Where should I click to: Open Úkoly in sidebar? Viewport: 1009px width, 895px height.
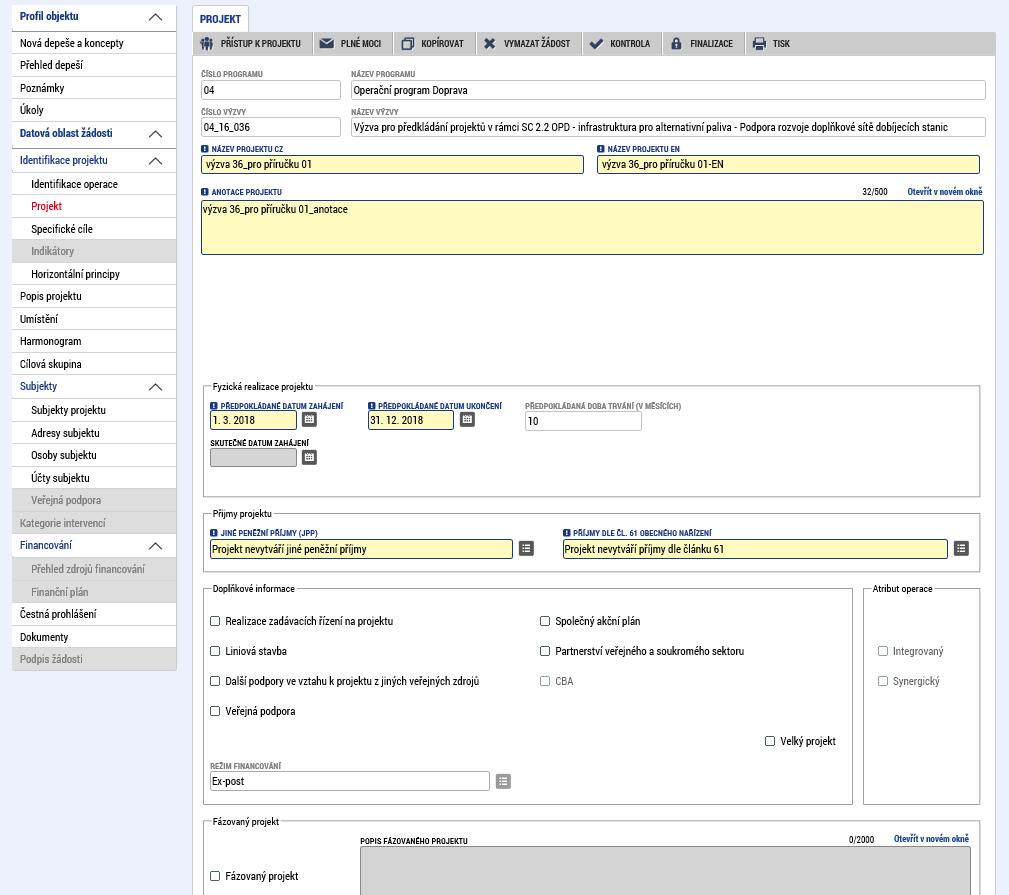point(94,110)
